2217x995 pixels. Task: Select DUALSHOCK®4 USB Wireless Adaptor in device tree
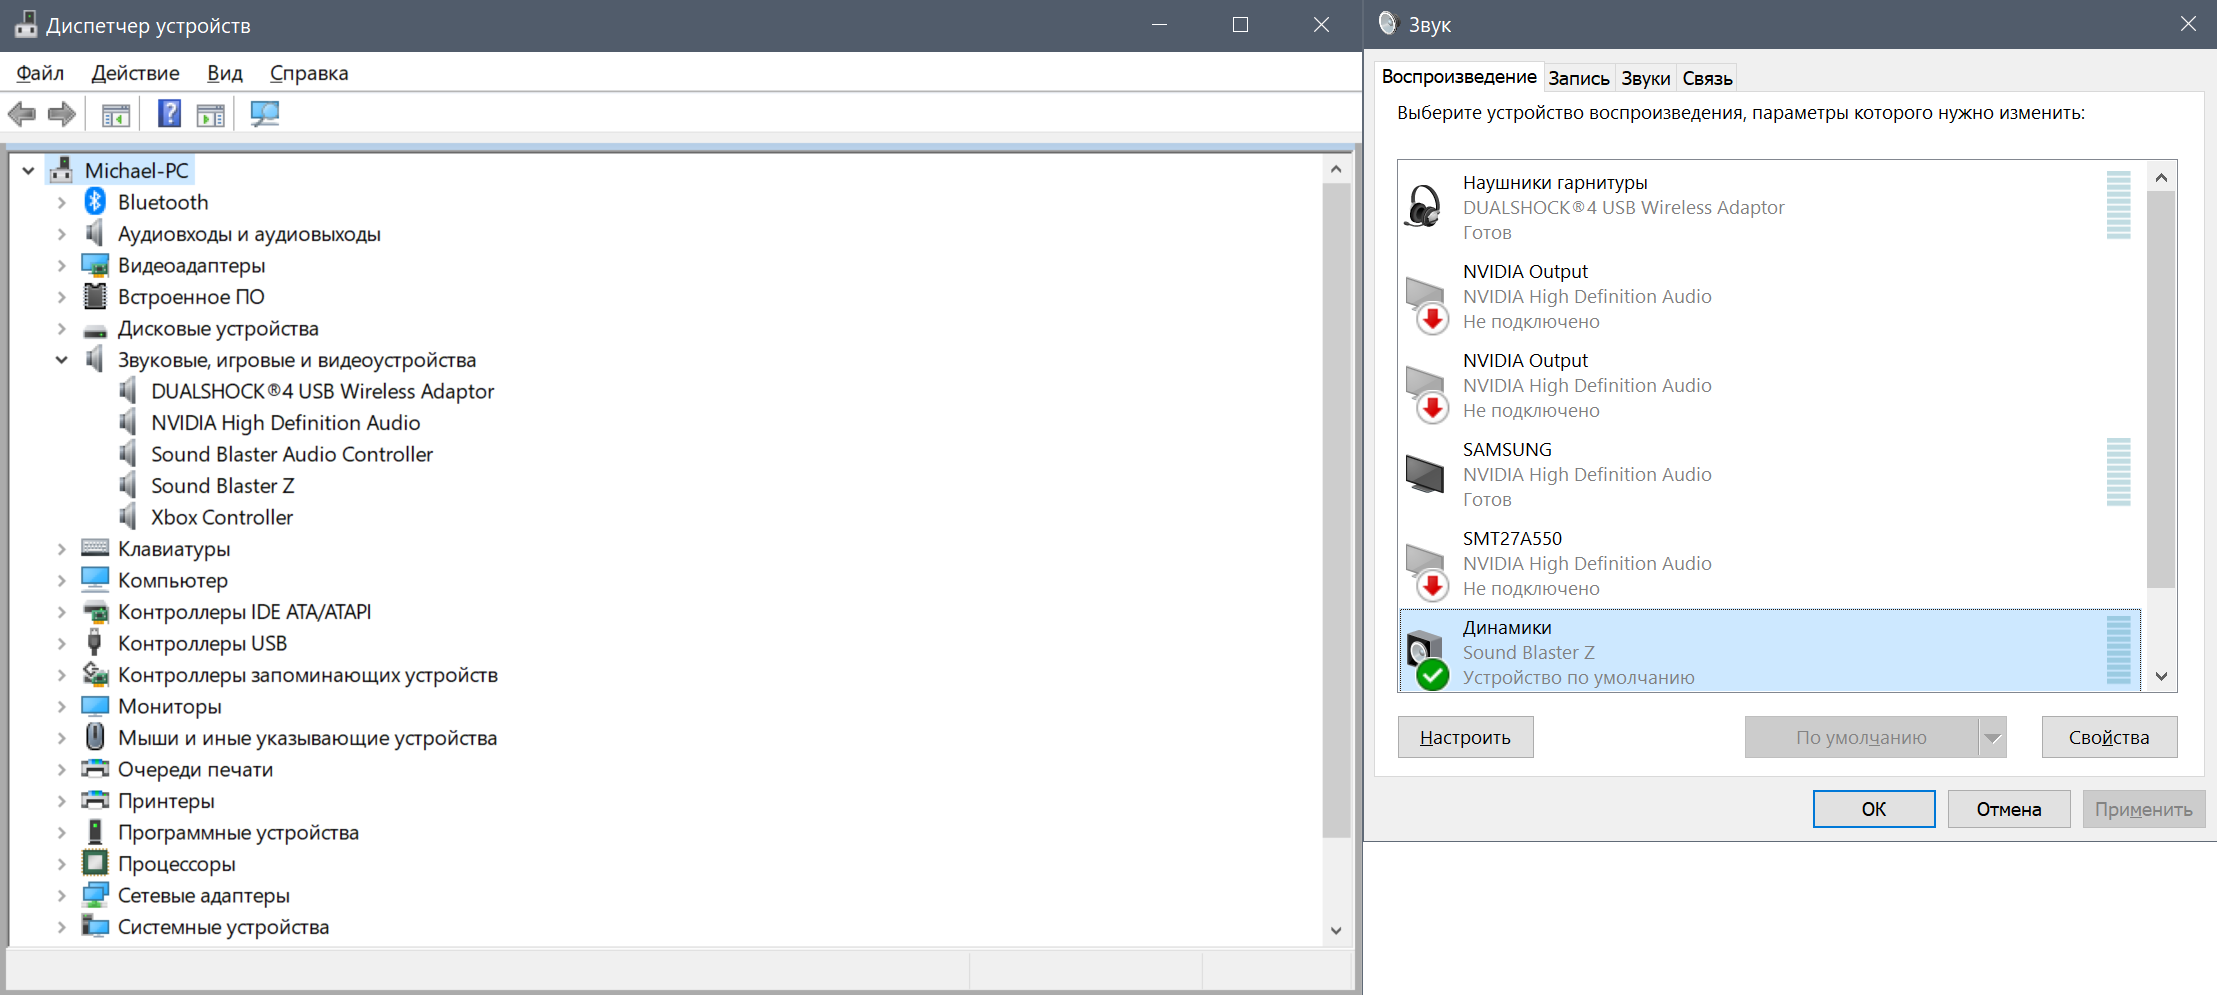[x=322, y=391]
